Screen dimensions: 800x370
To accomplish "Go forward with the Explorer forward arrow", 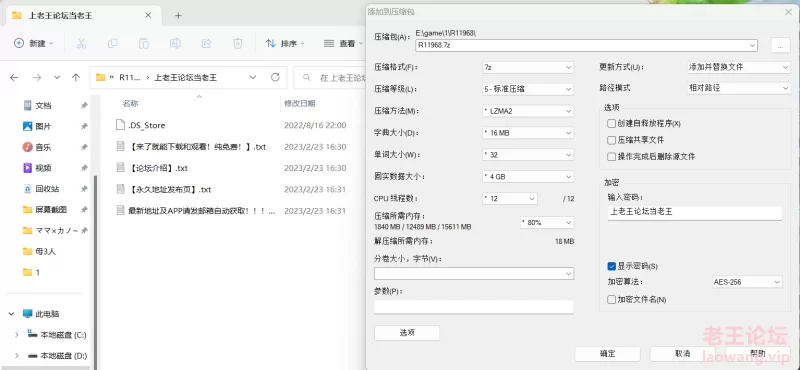I will coord(37,78).
